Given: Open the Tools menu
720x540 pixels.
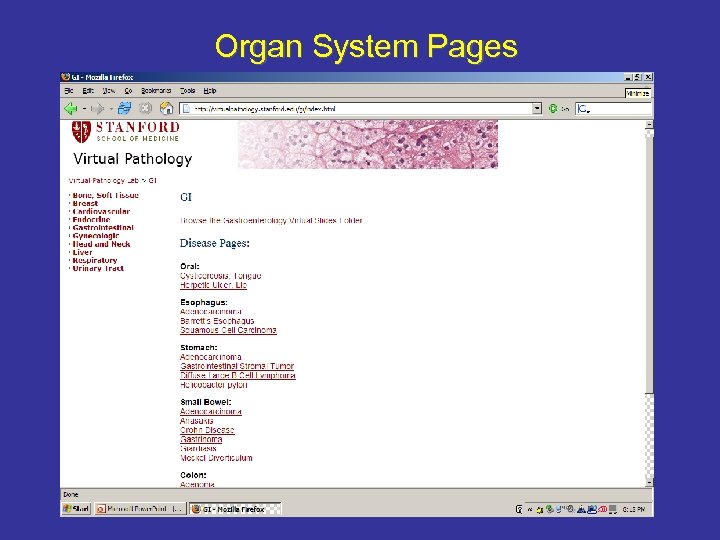Looking at the screenshot, I should [187, 91].
